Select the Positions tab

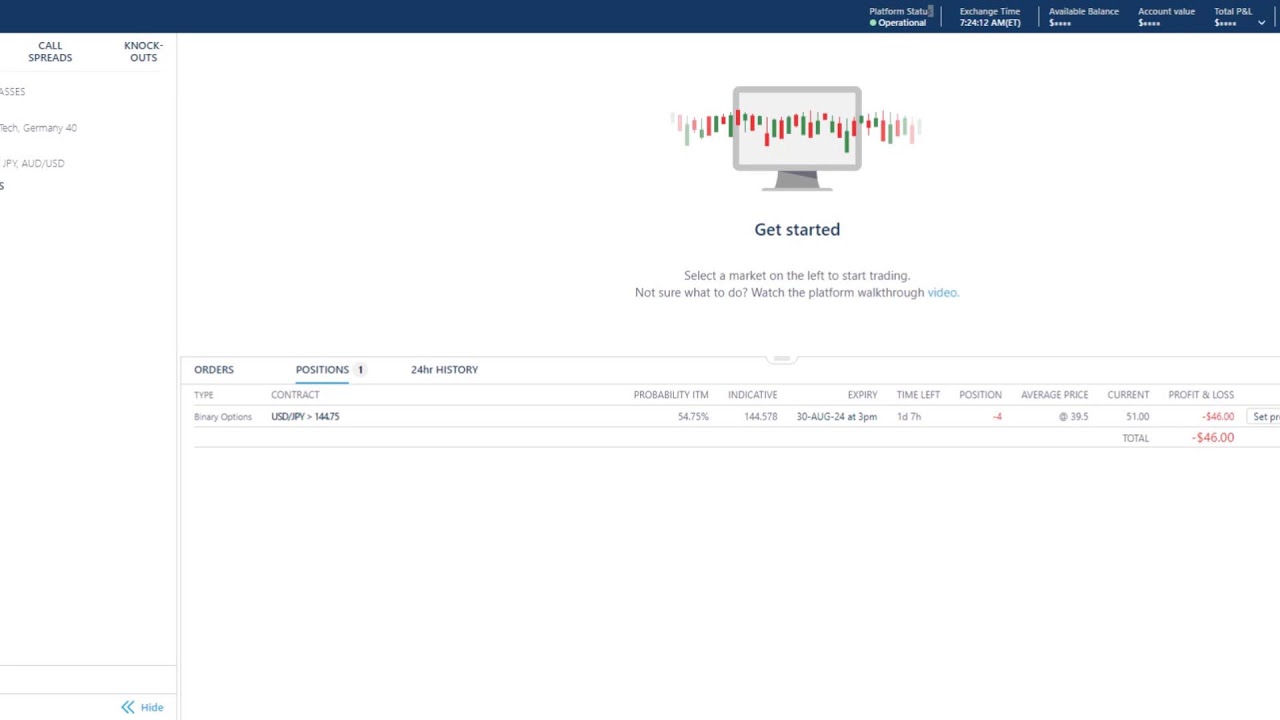pos(322,370)
